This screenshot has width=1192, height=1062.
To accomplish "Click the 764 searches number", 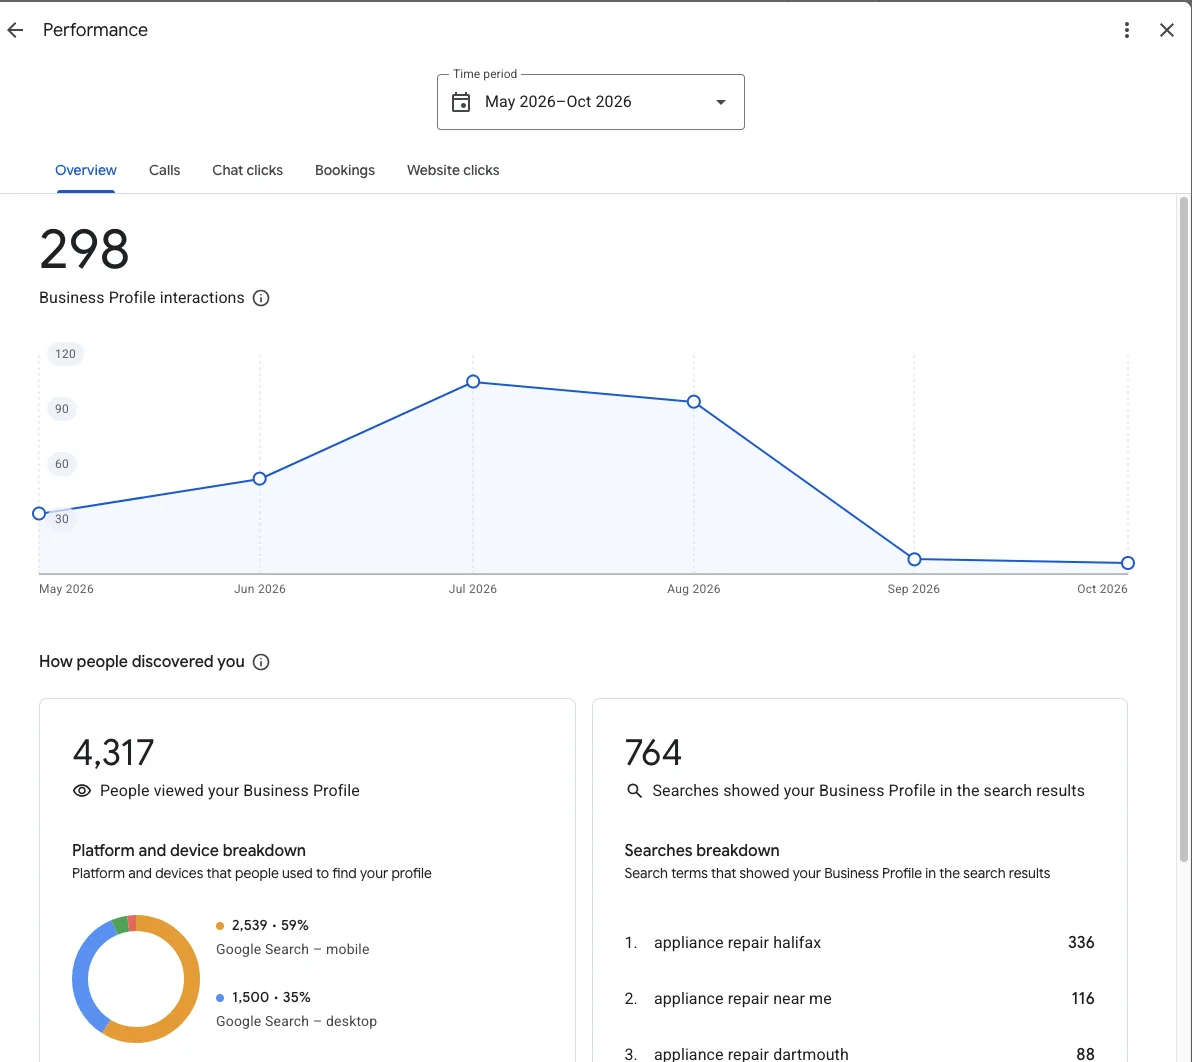I will (x=652, y=753).
